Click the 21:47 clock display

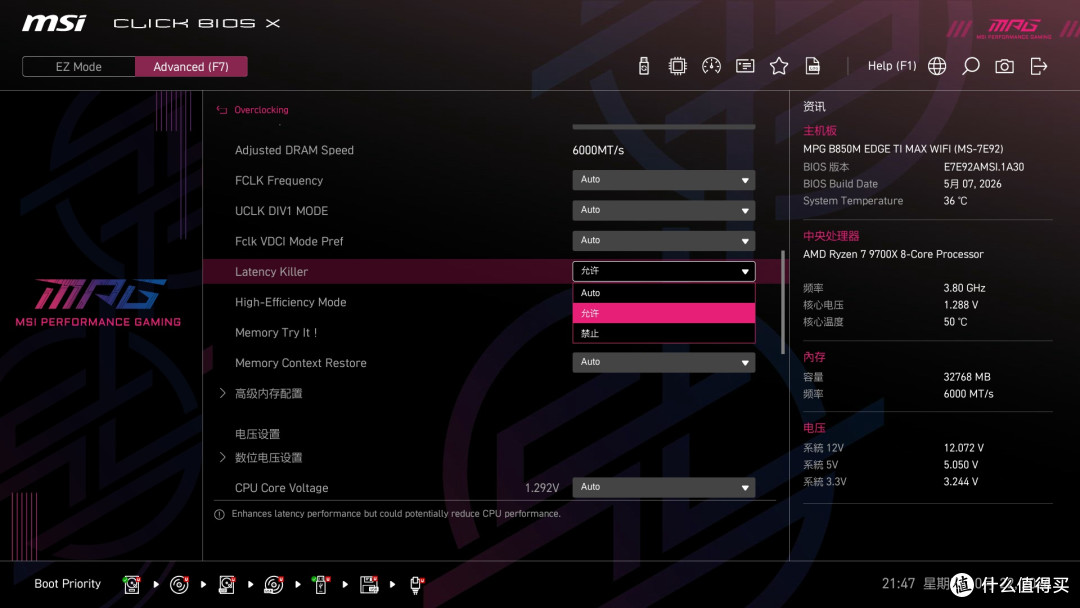coord(898,583)
